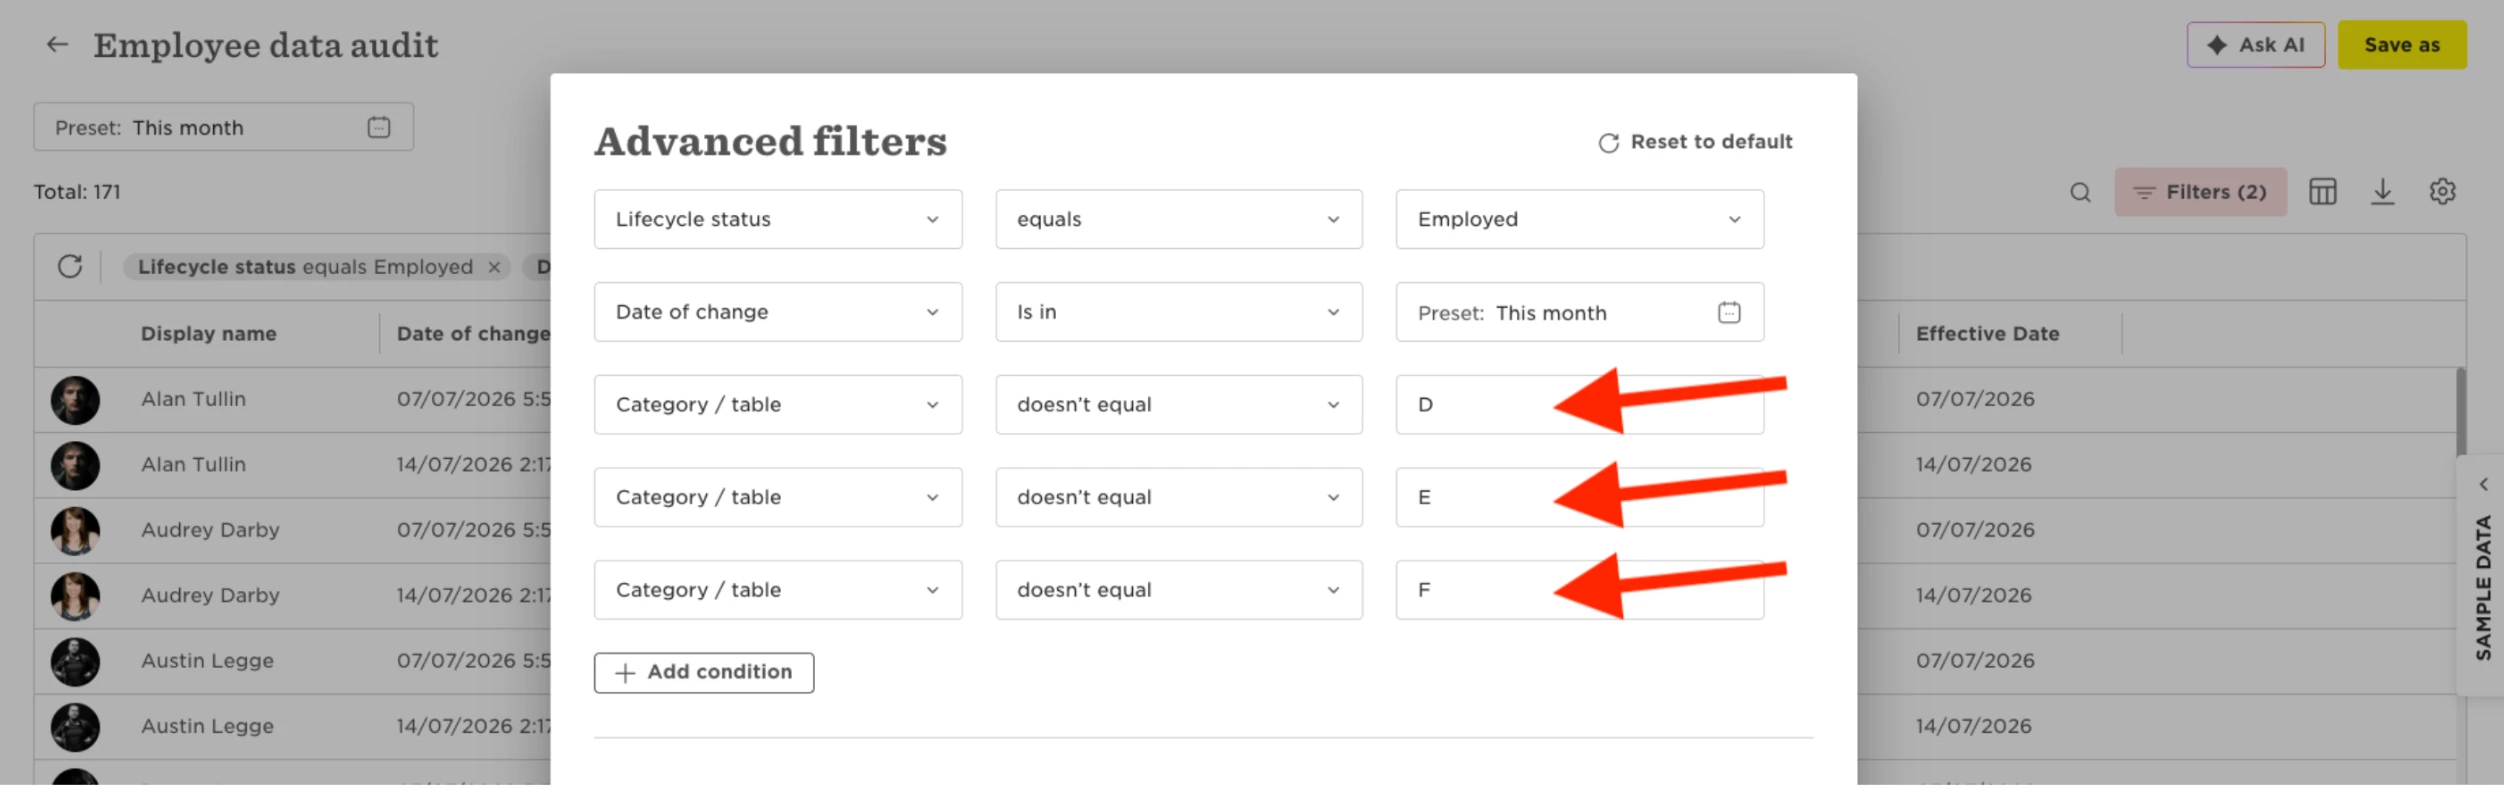Open the equals operator dropdown
The height and width of the screenshot is (786, 2504).
point(1178,219)
